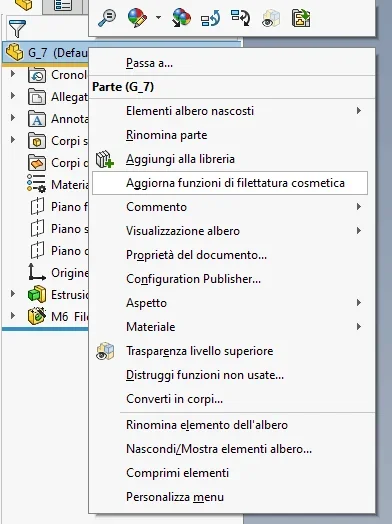Open Elementi albero nascosti submenu
The height and width of the screenshot is (524, 392).
pyautogui.click(x=232, y=111)
